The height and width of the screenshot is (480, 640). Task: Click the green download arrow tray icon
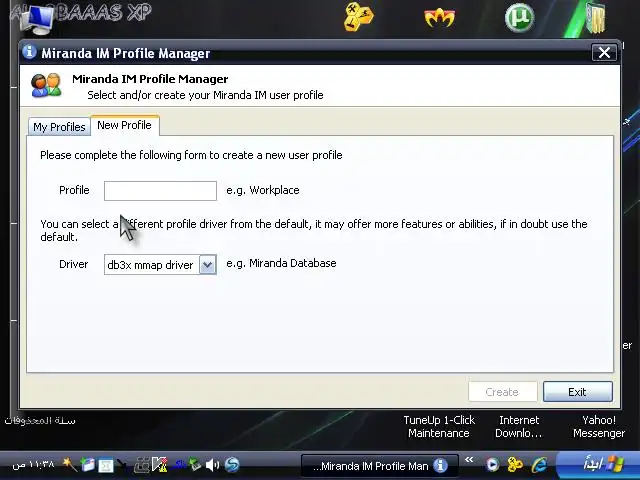point(195,464)
